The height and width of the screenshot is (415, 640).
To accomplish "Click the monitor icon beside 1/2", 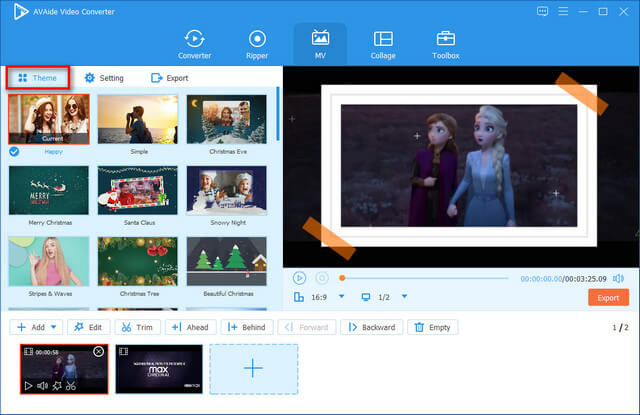I will coord(366,297).
